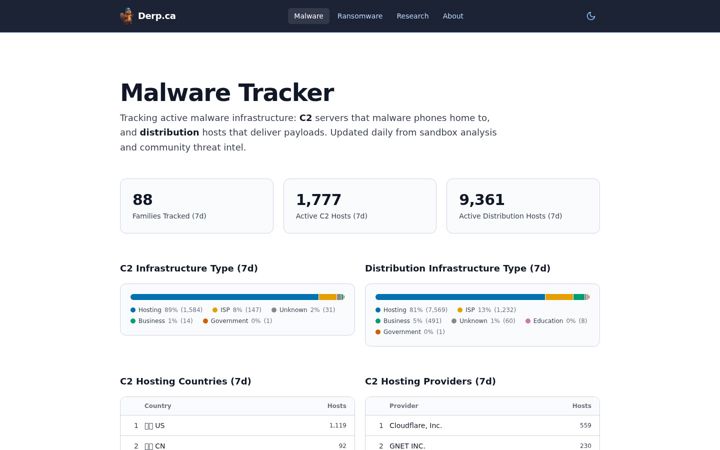Click blue dot beside Hosting 81%
Image resolution: width=720 pixels, height=450 pixels.
pos(378,310)
